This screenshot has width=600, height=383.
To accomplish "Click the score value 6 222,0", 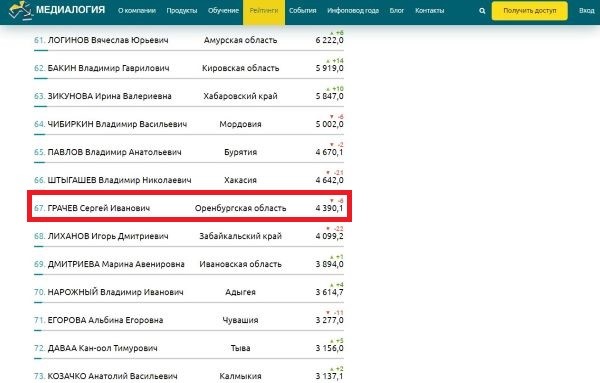I will [329, 40].
